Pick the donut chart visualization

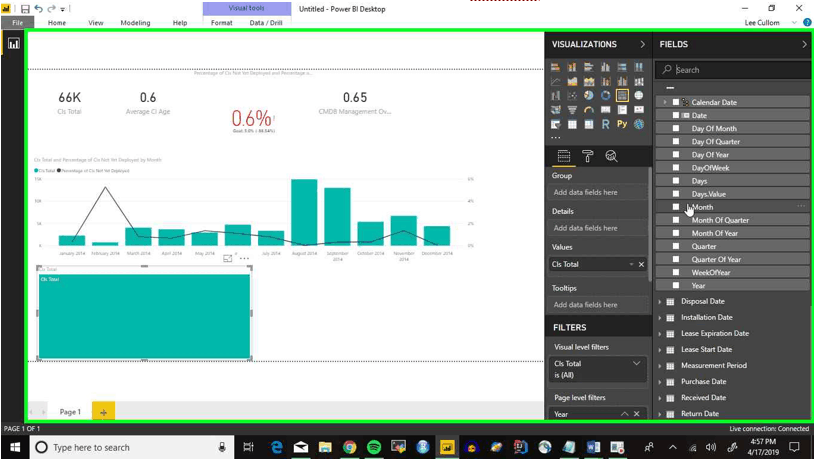(x=606, y=96)
